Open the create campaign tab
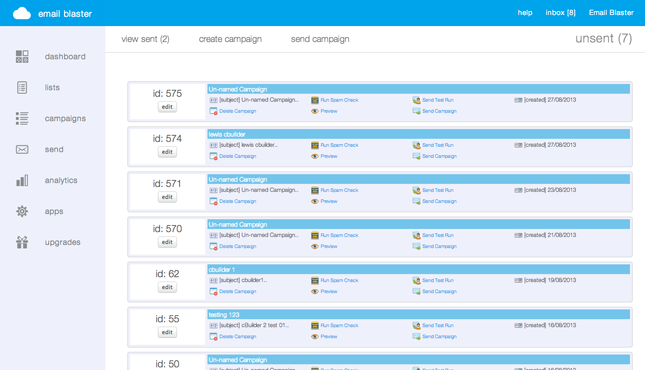Viewport: 645px width, 370px height. click(230, 39)
